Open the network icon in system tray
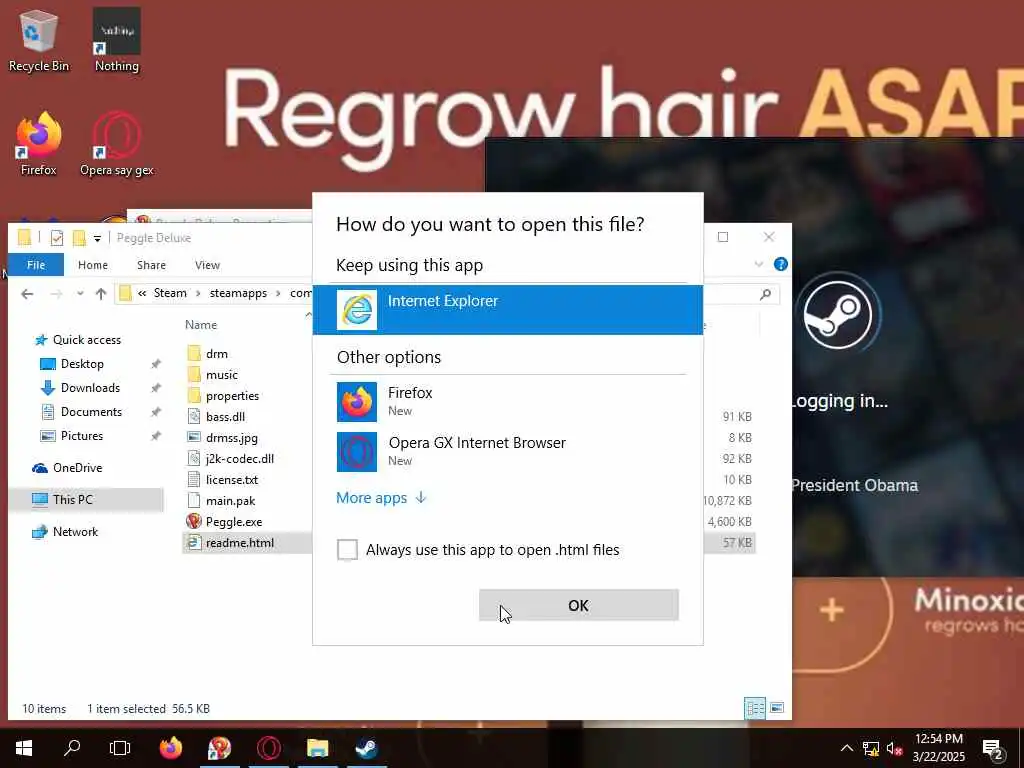This screenshot has height=768, width=1024. click(871, 748)
